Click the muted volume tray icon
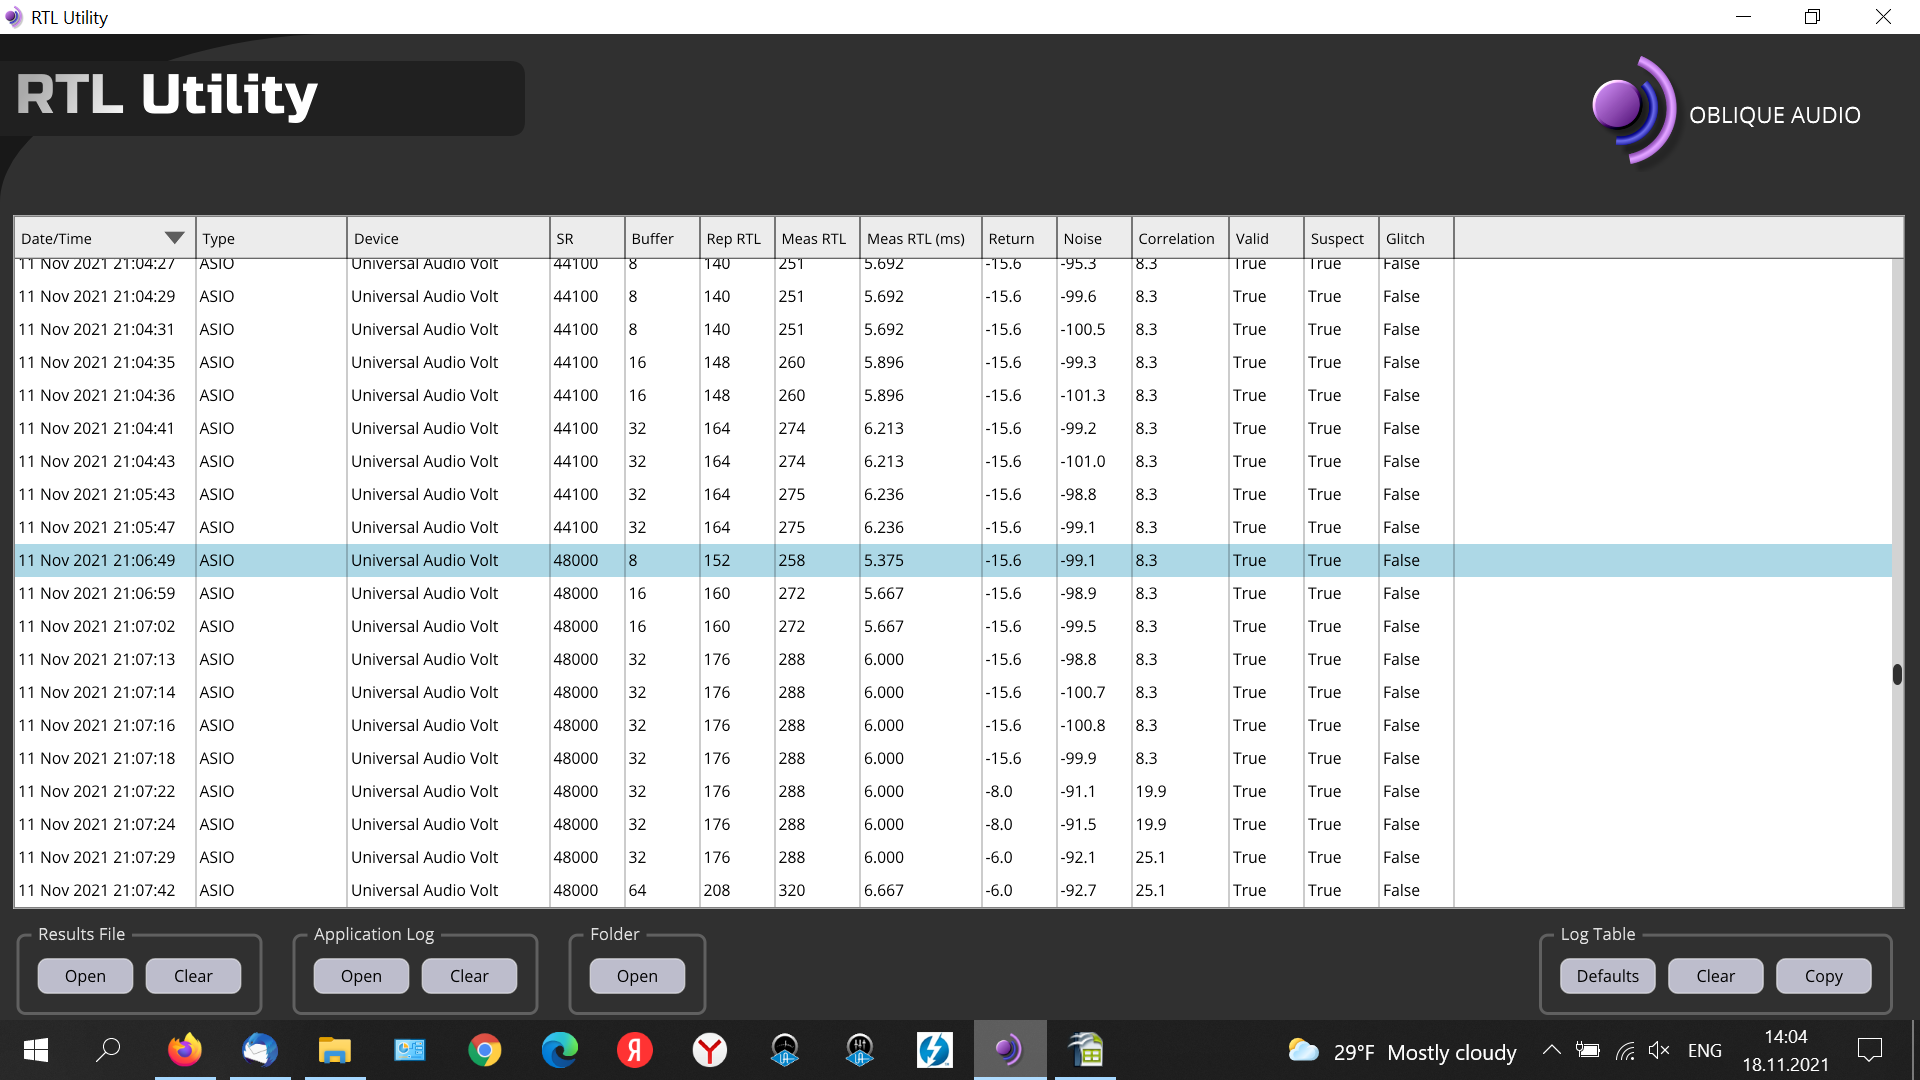Screen dimensions: 1920x1080 point(1659,1050)
